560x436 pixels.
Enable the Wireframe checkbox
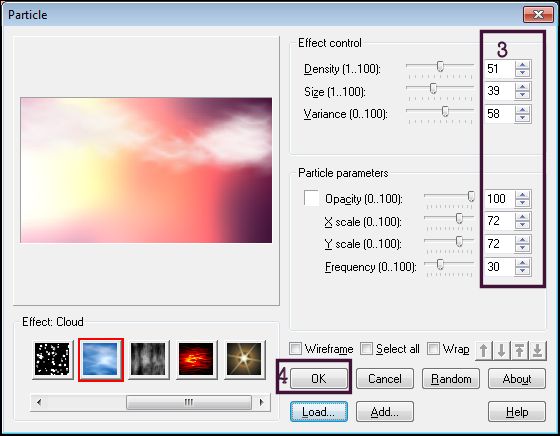295,349
